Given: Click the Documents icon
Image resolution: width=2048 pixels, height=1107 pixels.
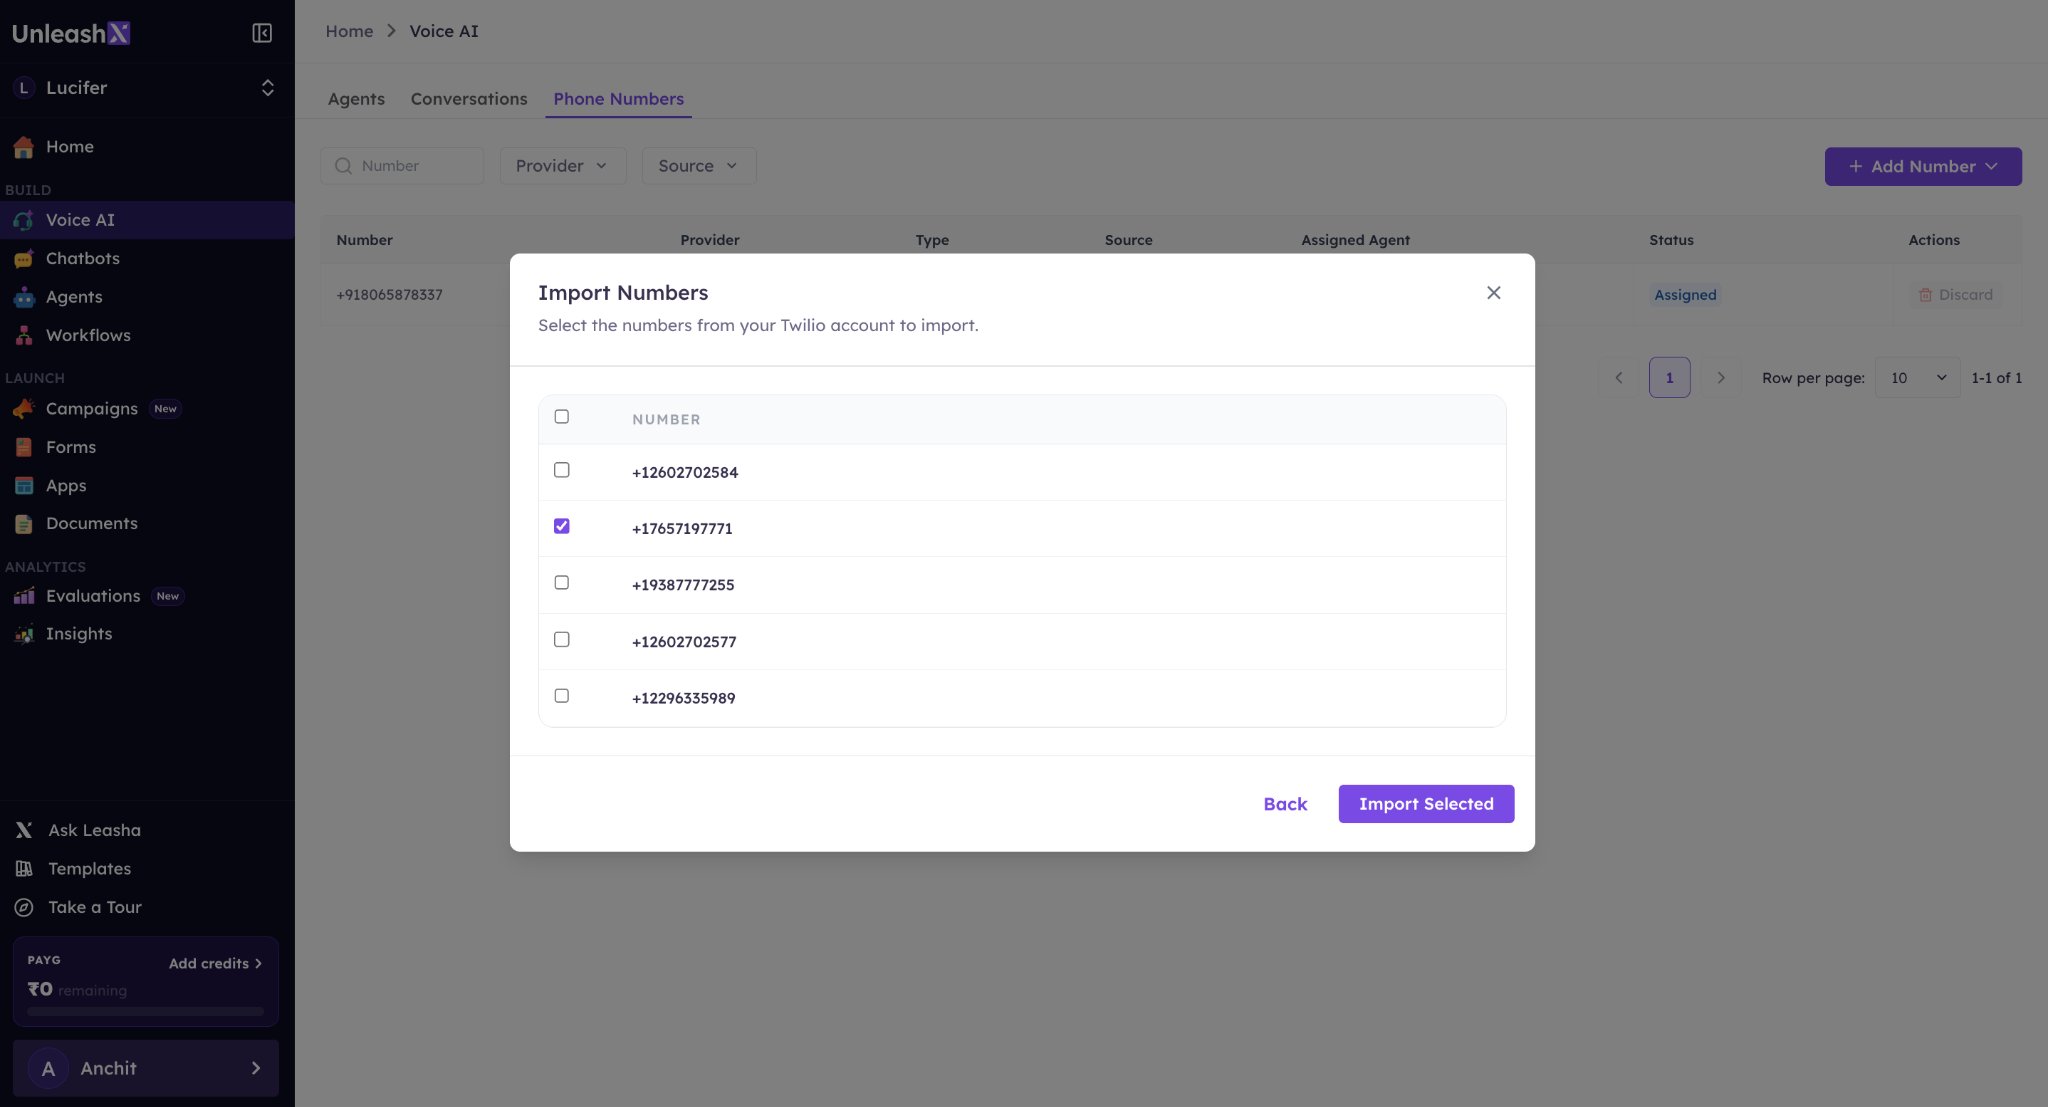Looking at the screenshot, I should coord(24,524).
